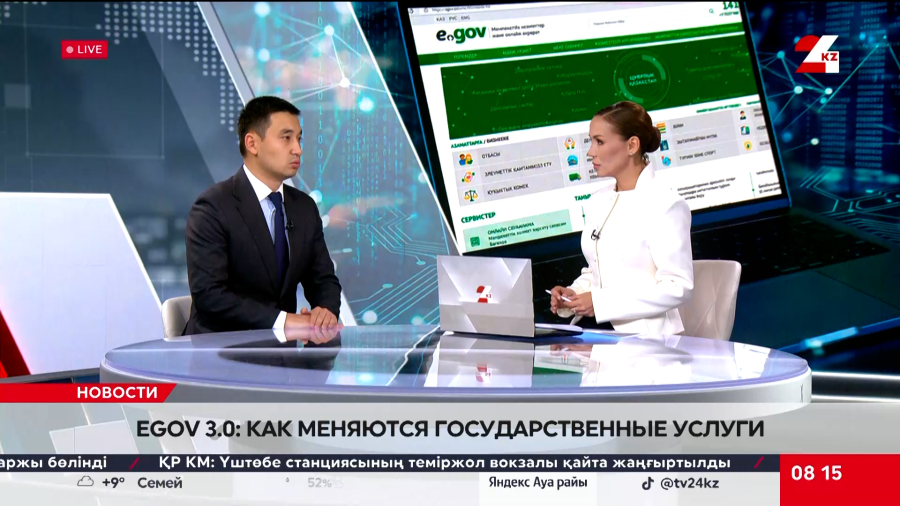Click the Семей city name

tap(160, 483)
